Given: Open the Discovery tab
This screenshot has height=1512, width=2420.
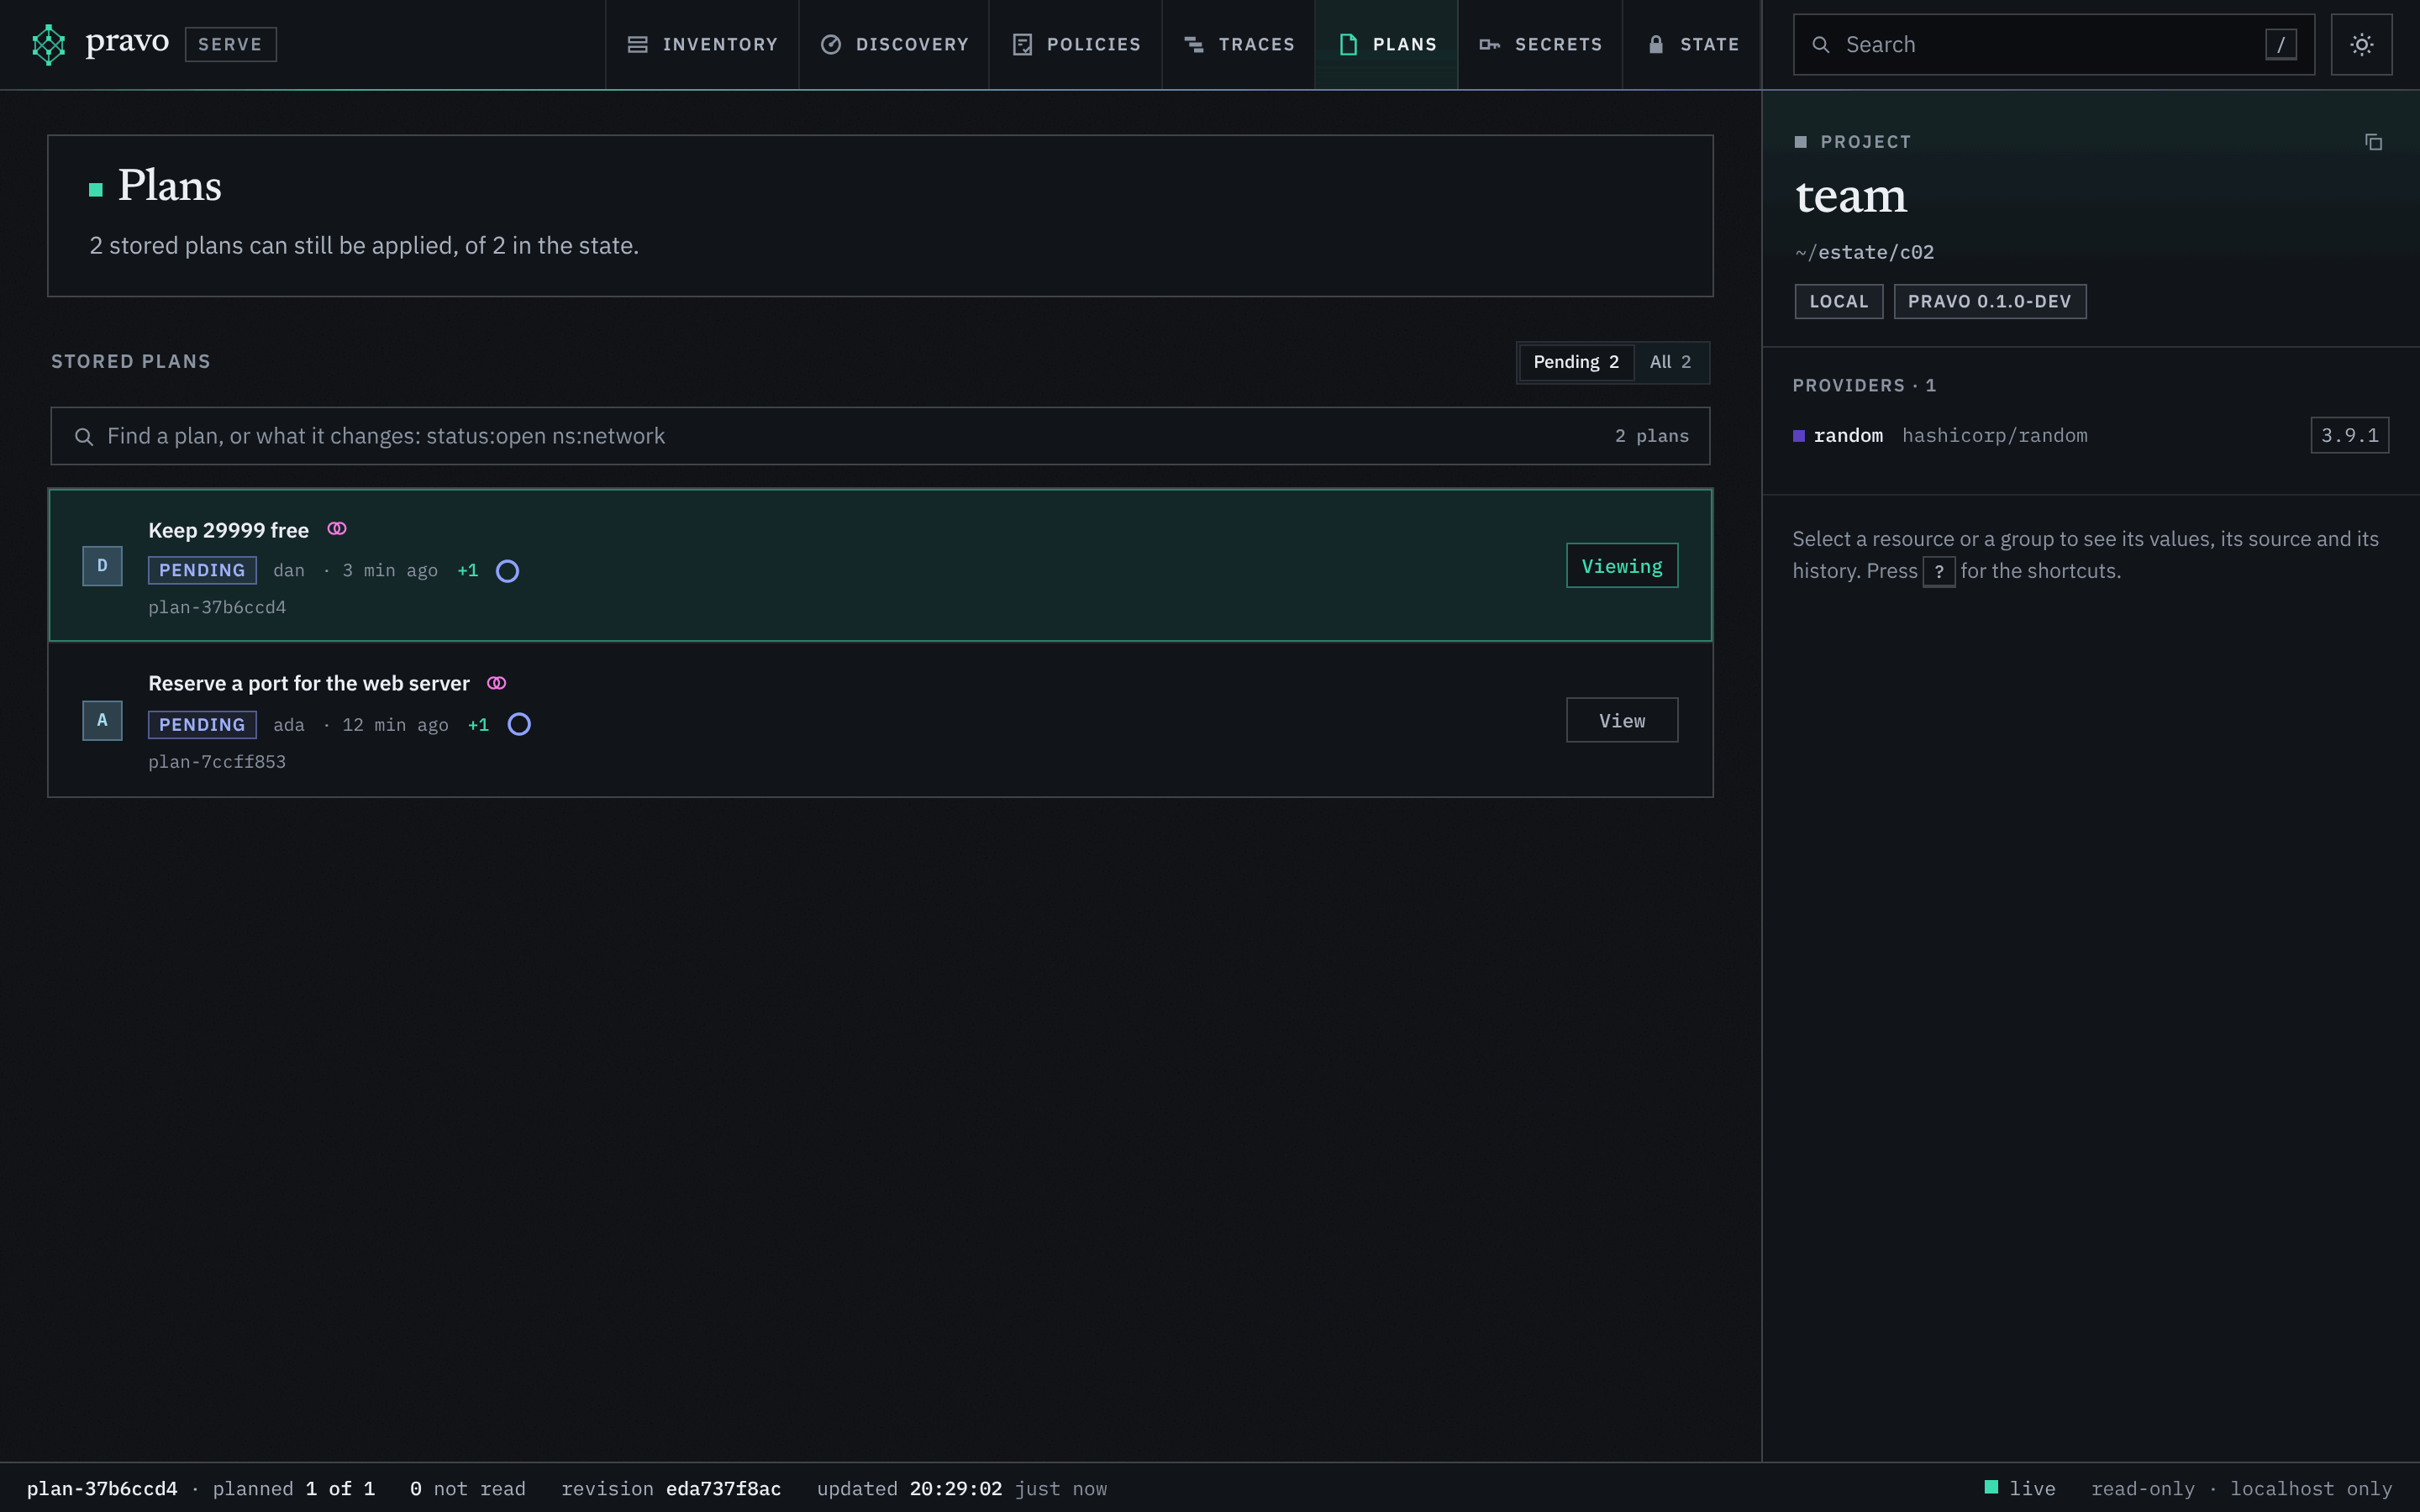Looking at the screenshot, I should [x=894, y=44].
